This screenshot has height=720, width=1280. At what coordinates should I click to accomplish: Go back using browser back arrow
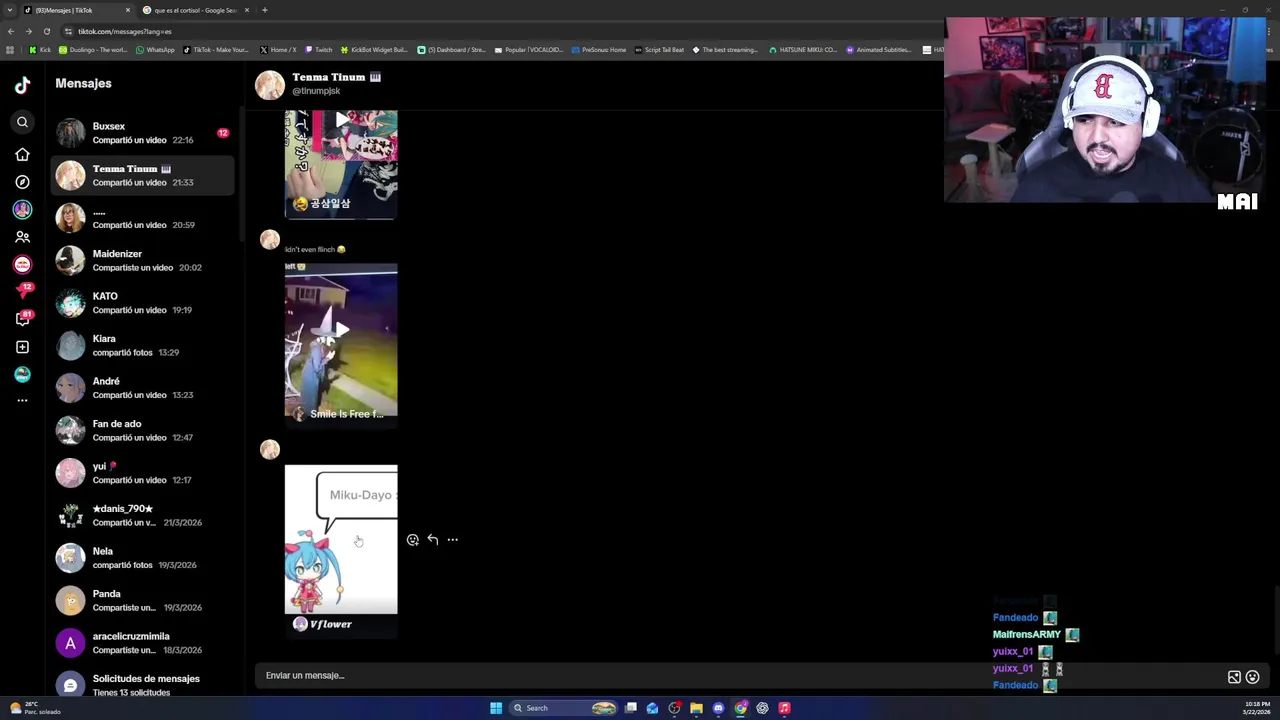click(10, 31)
